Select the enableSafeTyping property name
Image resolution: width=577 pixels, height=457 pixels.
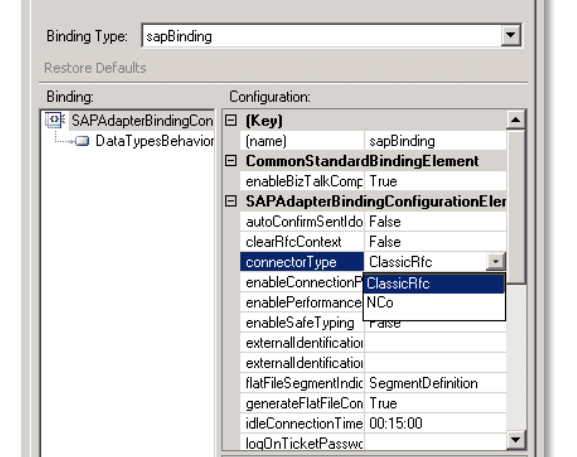coord(302,323)
